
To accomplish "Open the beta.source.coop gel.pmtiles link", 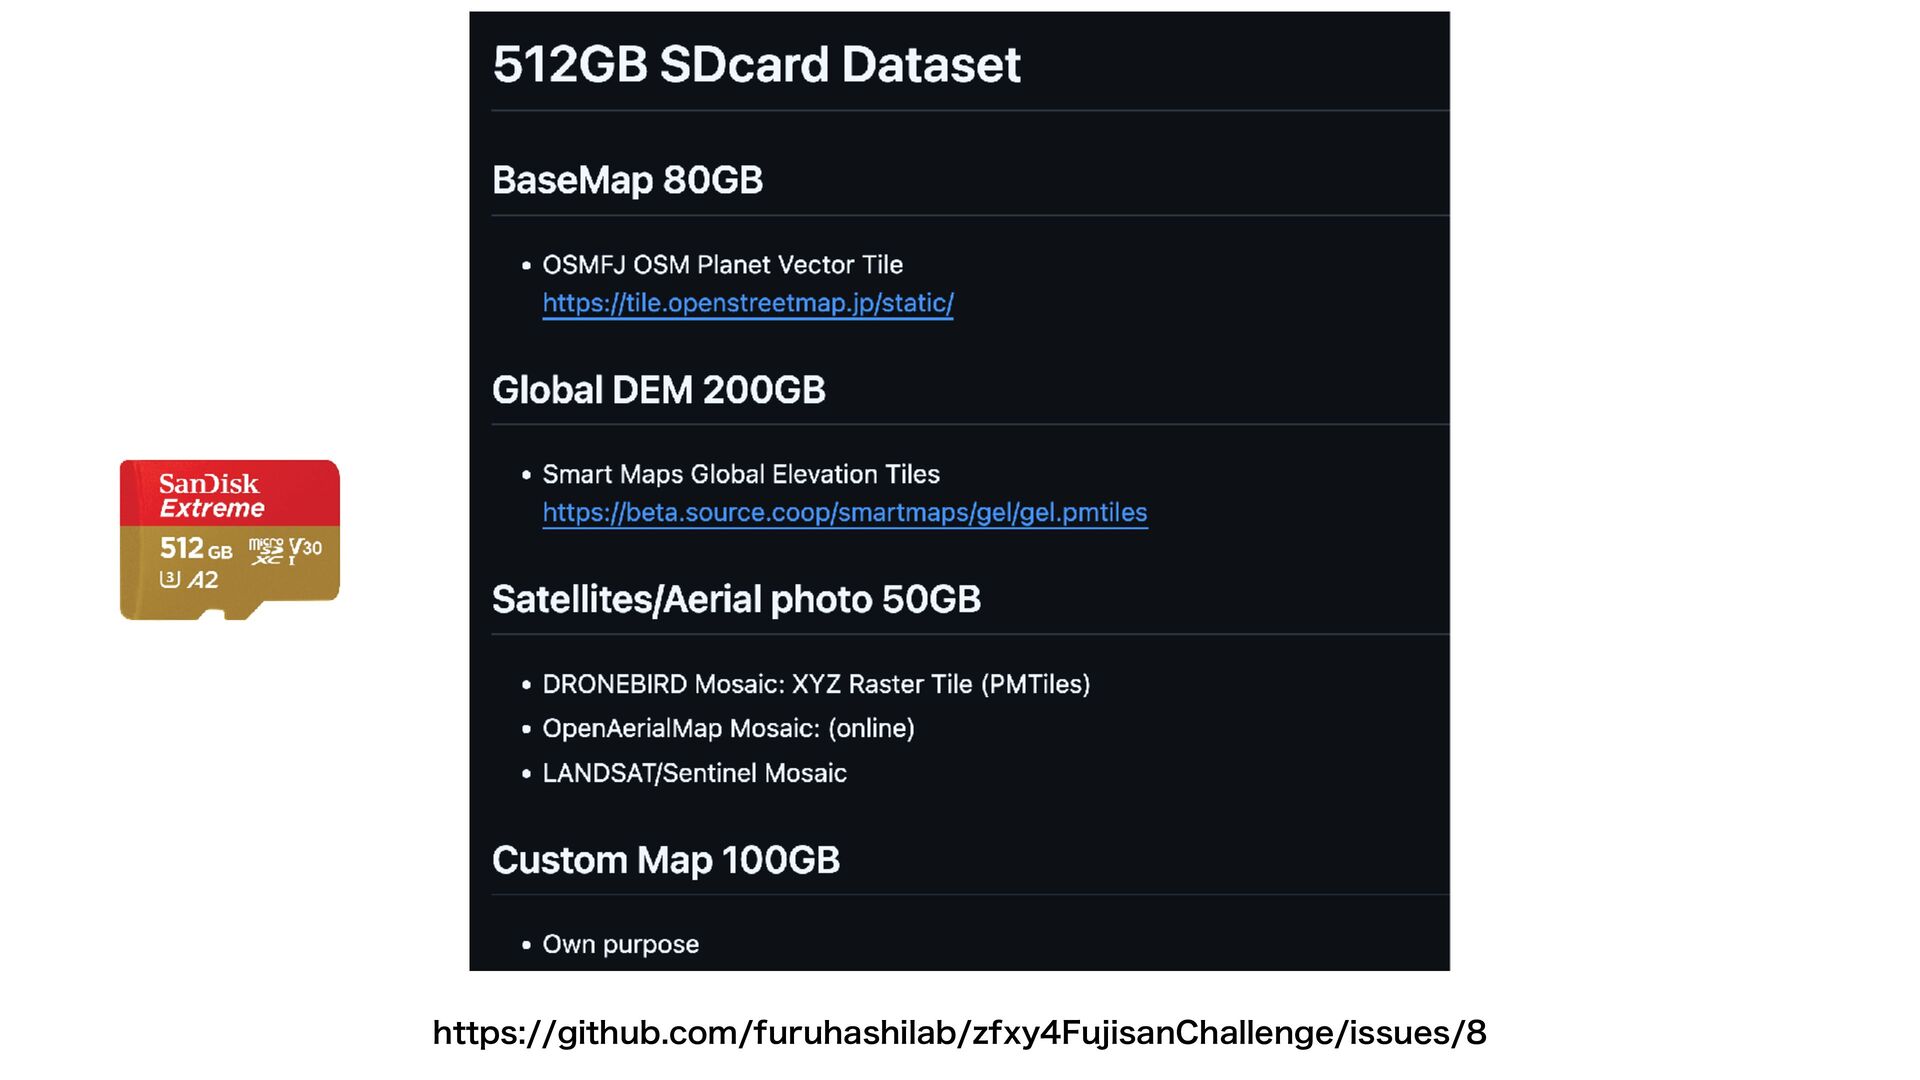I will 845,513.
